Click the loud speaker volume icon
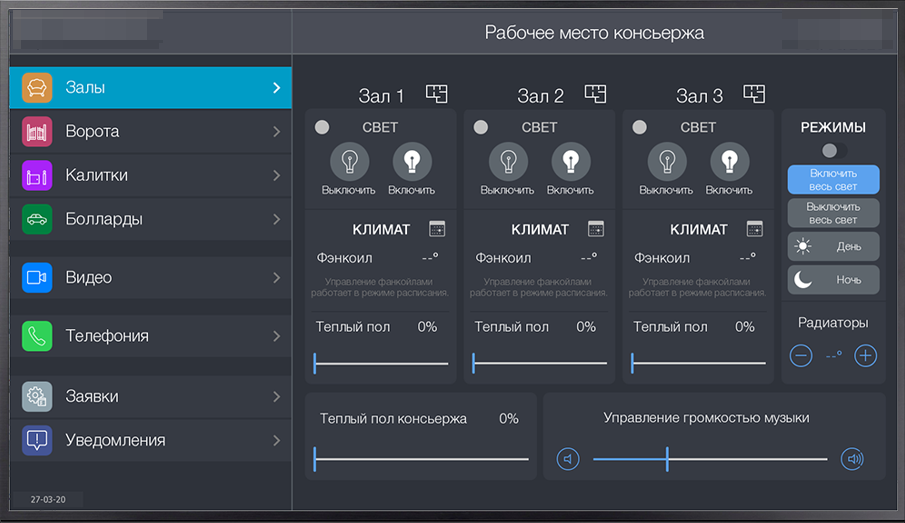This screenshot has height=523, width=905. [852, 459]
